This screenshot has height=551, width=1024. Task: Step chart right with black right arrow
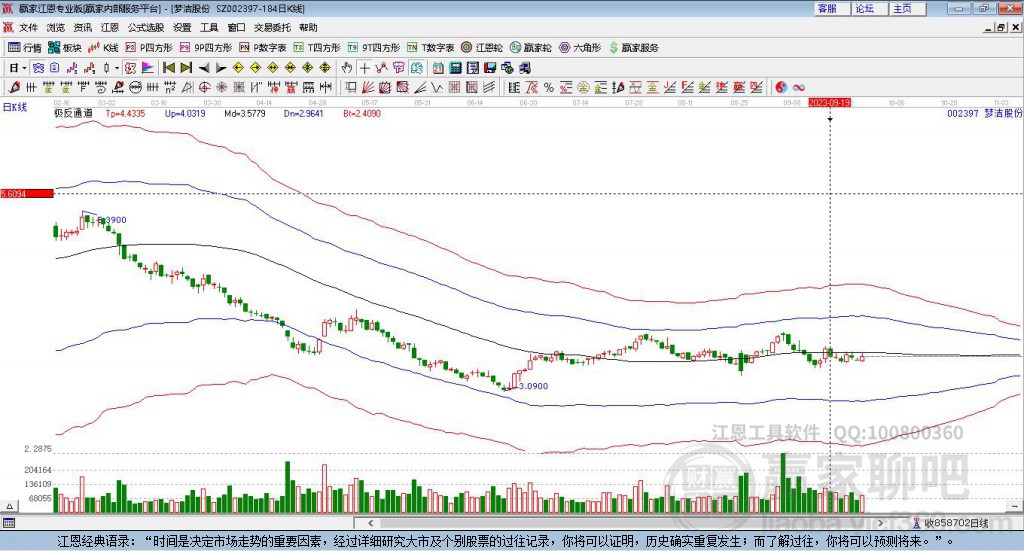(221, 68)
